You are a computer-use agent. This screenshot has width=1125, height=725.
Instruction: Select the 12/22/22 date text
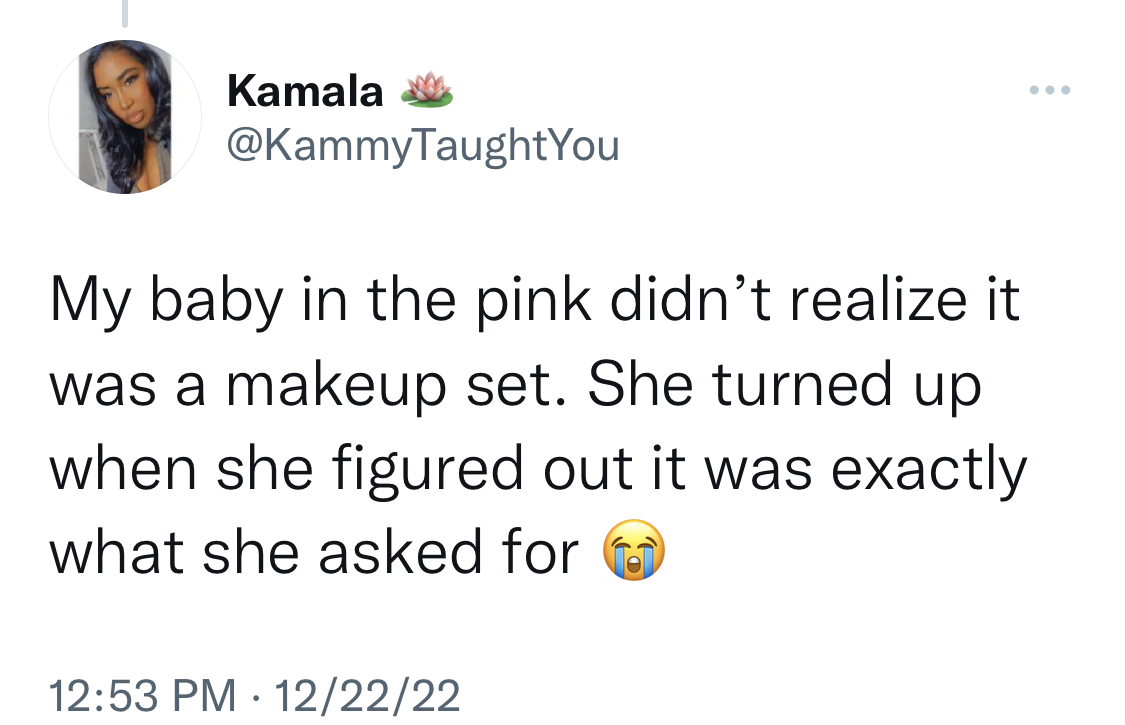[367, 696]
